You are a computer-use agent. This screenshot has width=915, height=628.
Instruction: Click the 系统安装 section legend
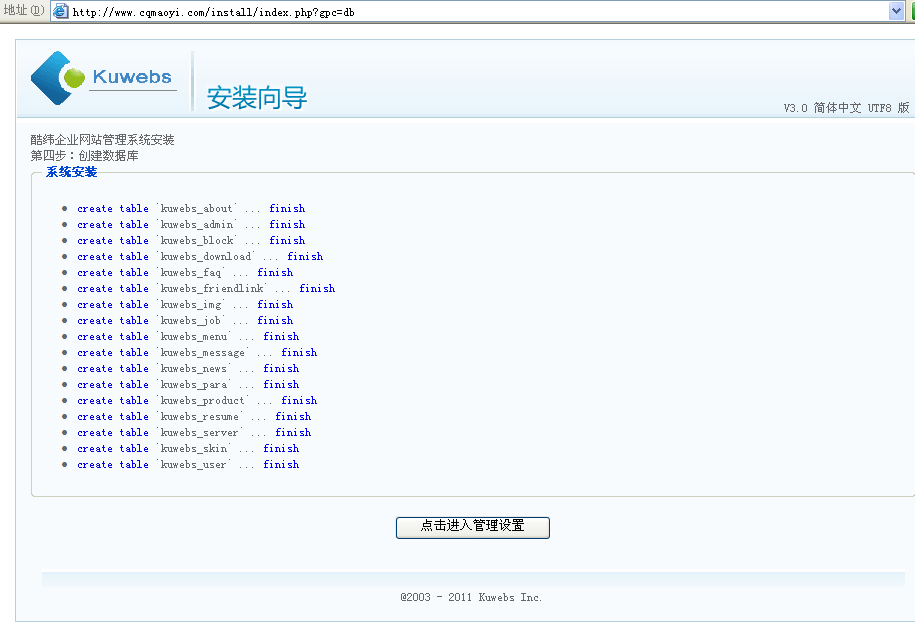pyautogui.click(x=71, y=172)
